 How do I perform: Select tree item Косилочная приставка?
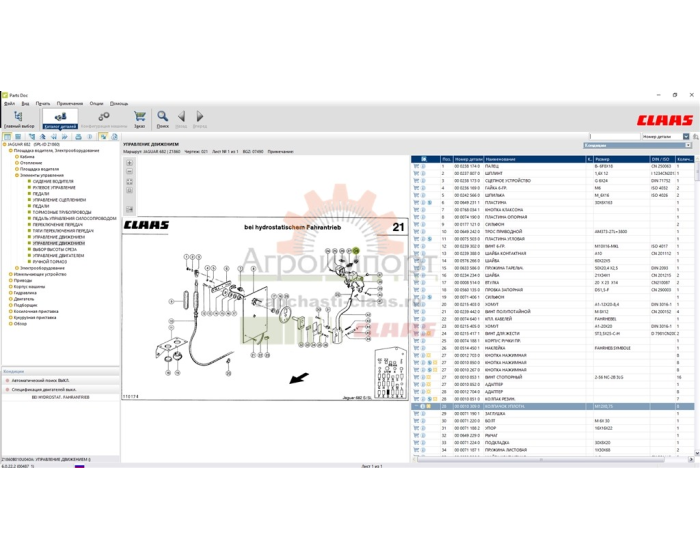pyautogui.click(x=36, y=311)
